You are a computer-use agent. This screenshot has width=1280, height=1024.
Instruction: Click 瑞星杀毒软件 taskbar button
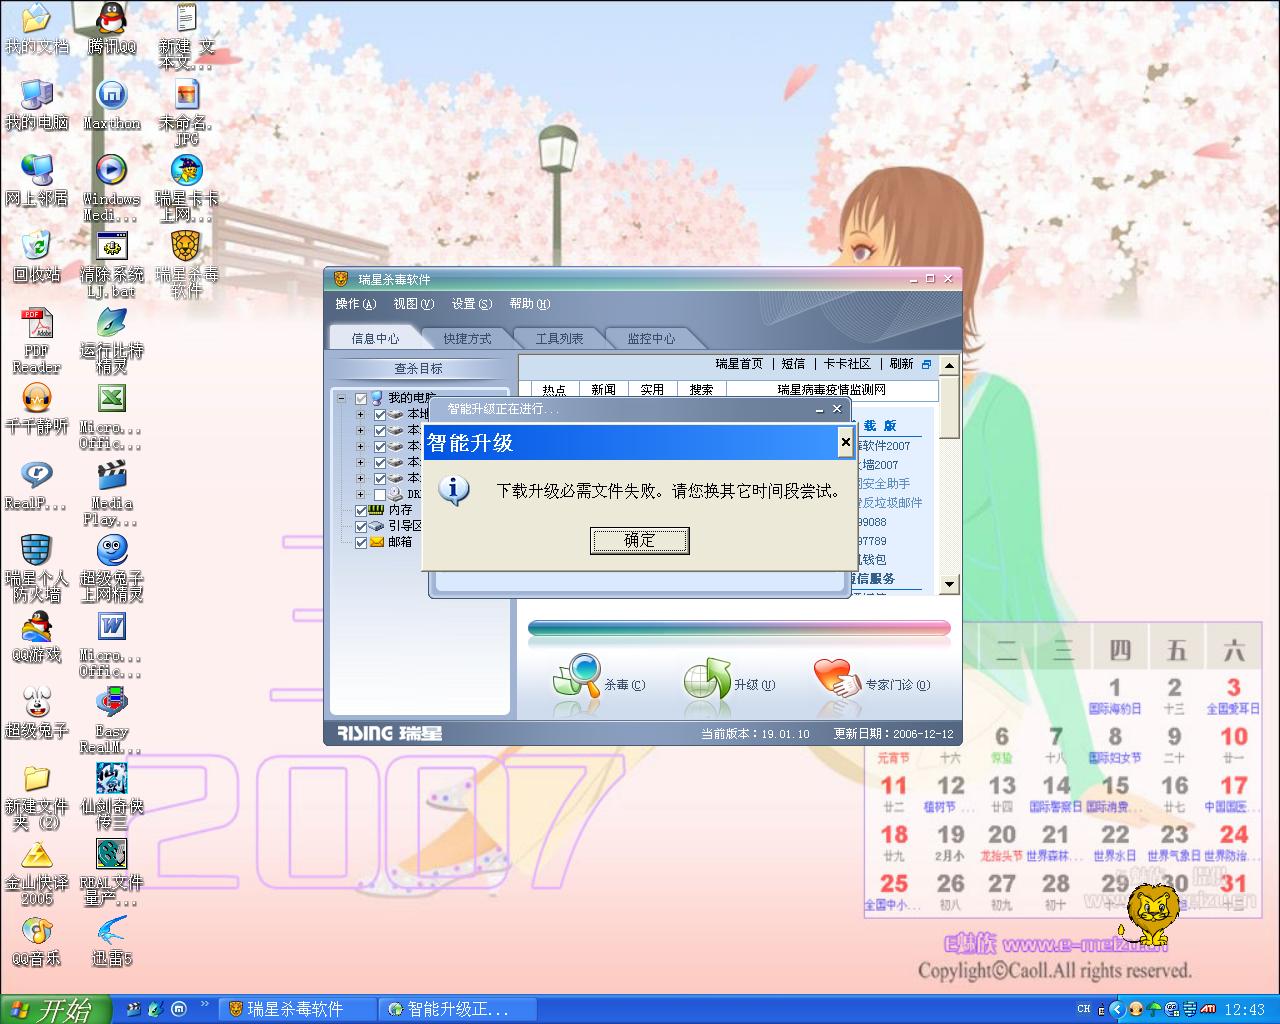click(x=299, y=1009)
